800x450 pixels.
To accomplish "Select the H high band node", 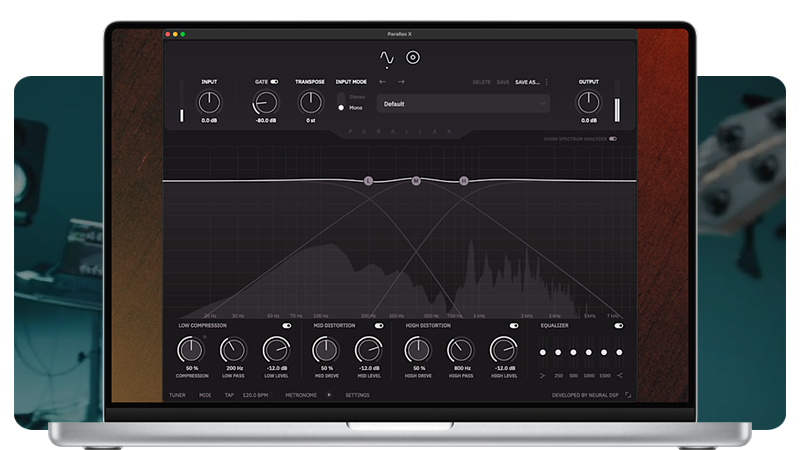I will tap(464, 181).
